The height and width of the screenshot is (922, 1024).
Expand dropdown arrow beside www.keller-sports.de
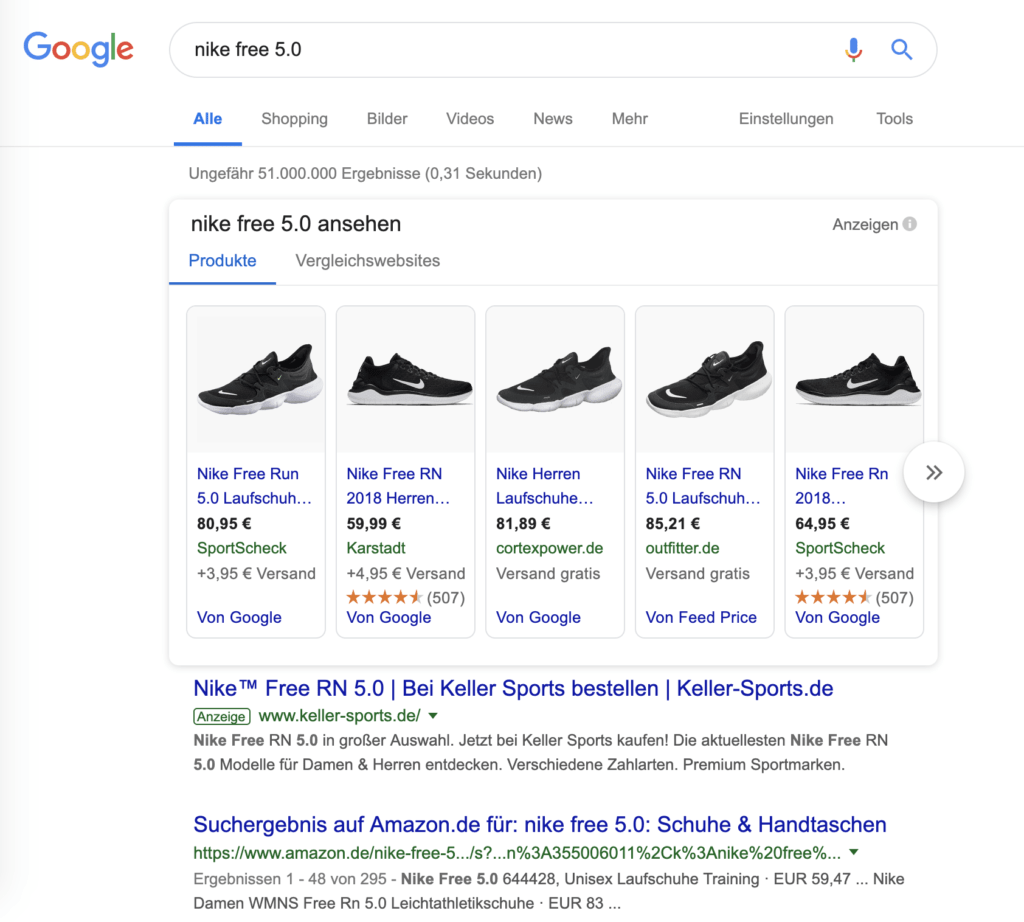pyautogui.click(x=432, y=716)
